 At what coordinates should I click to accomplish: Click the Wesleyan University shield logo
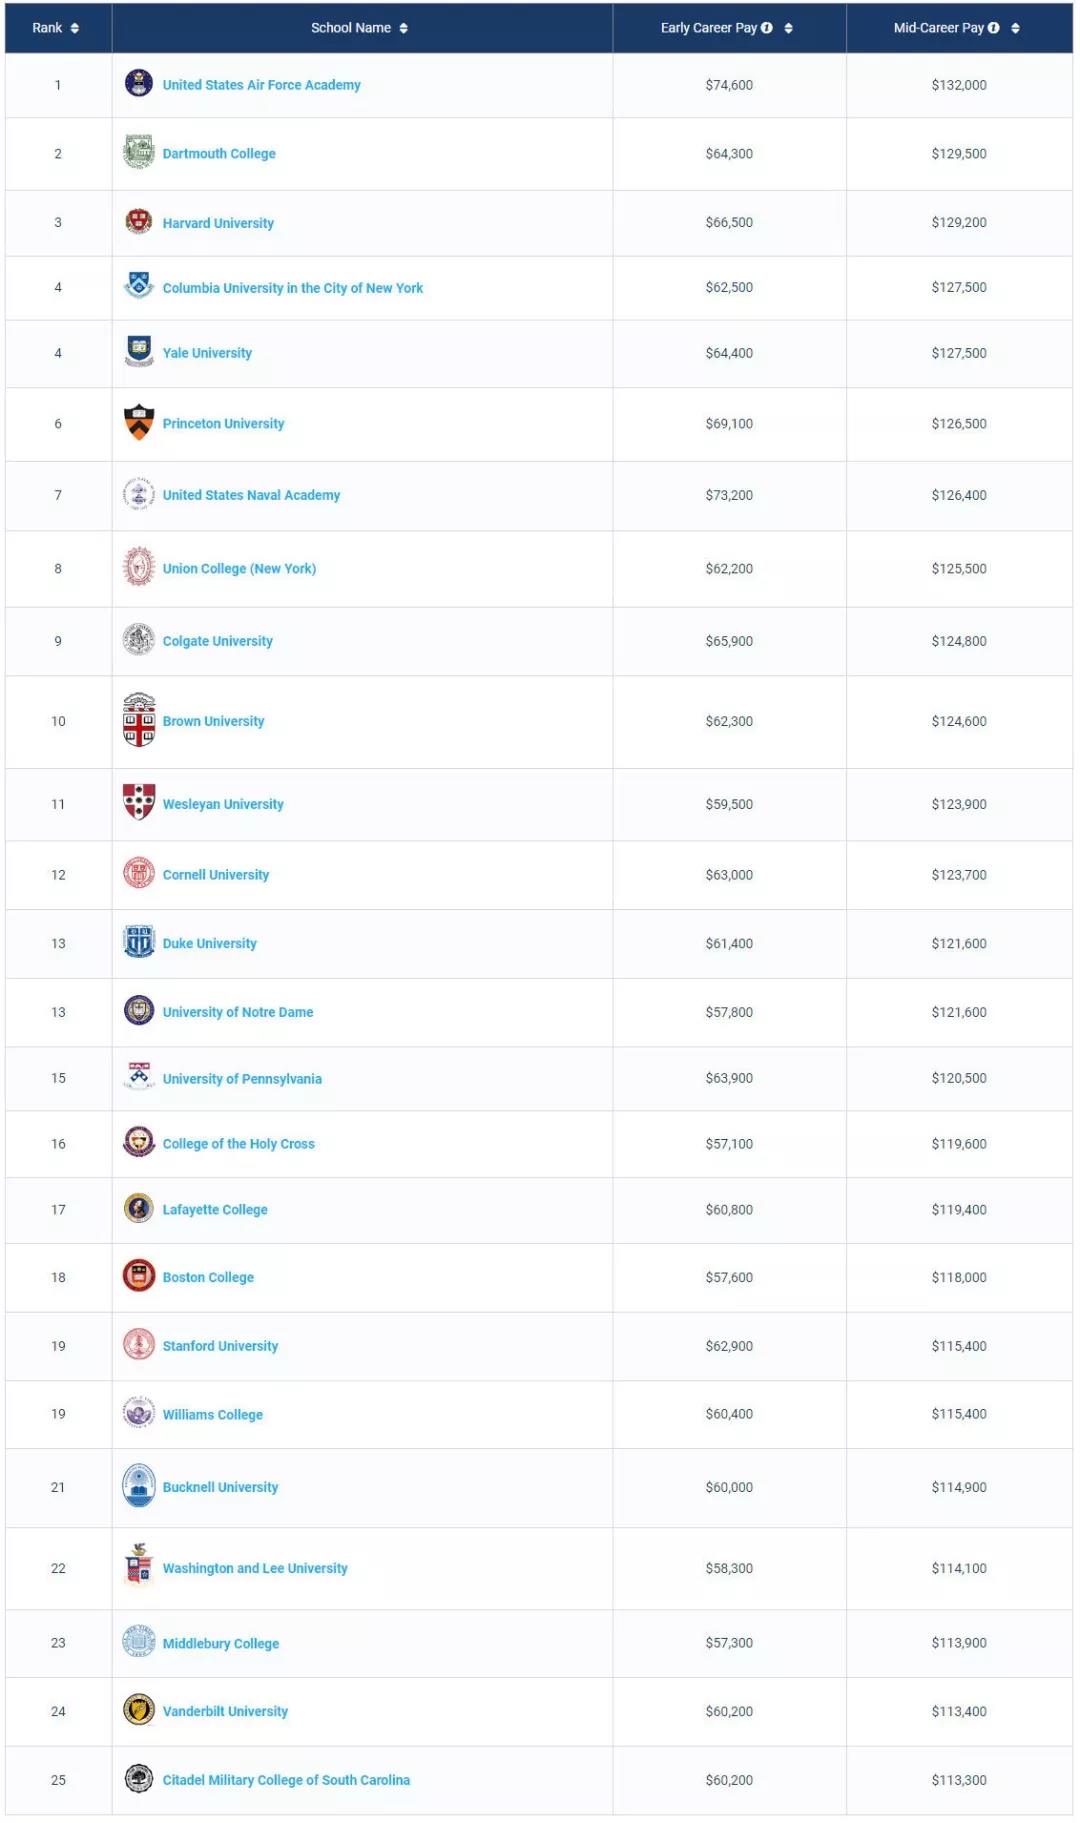click(139, 802)
